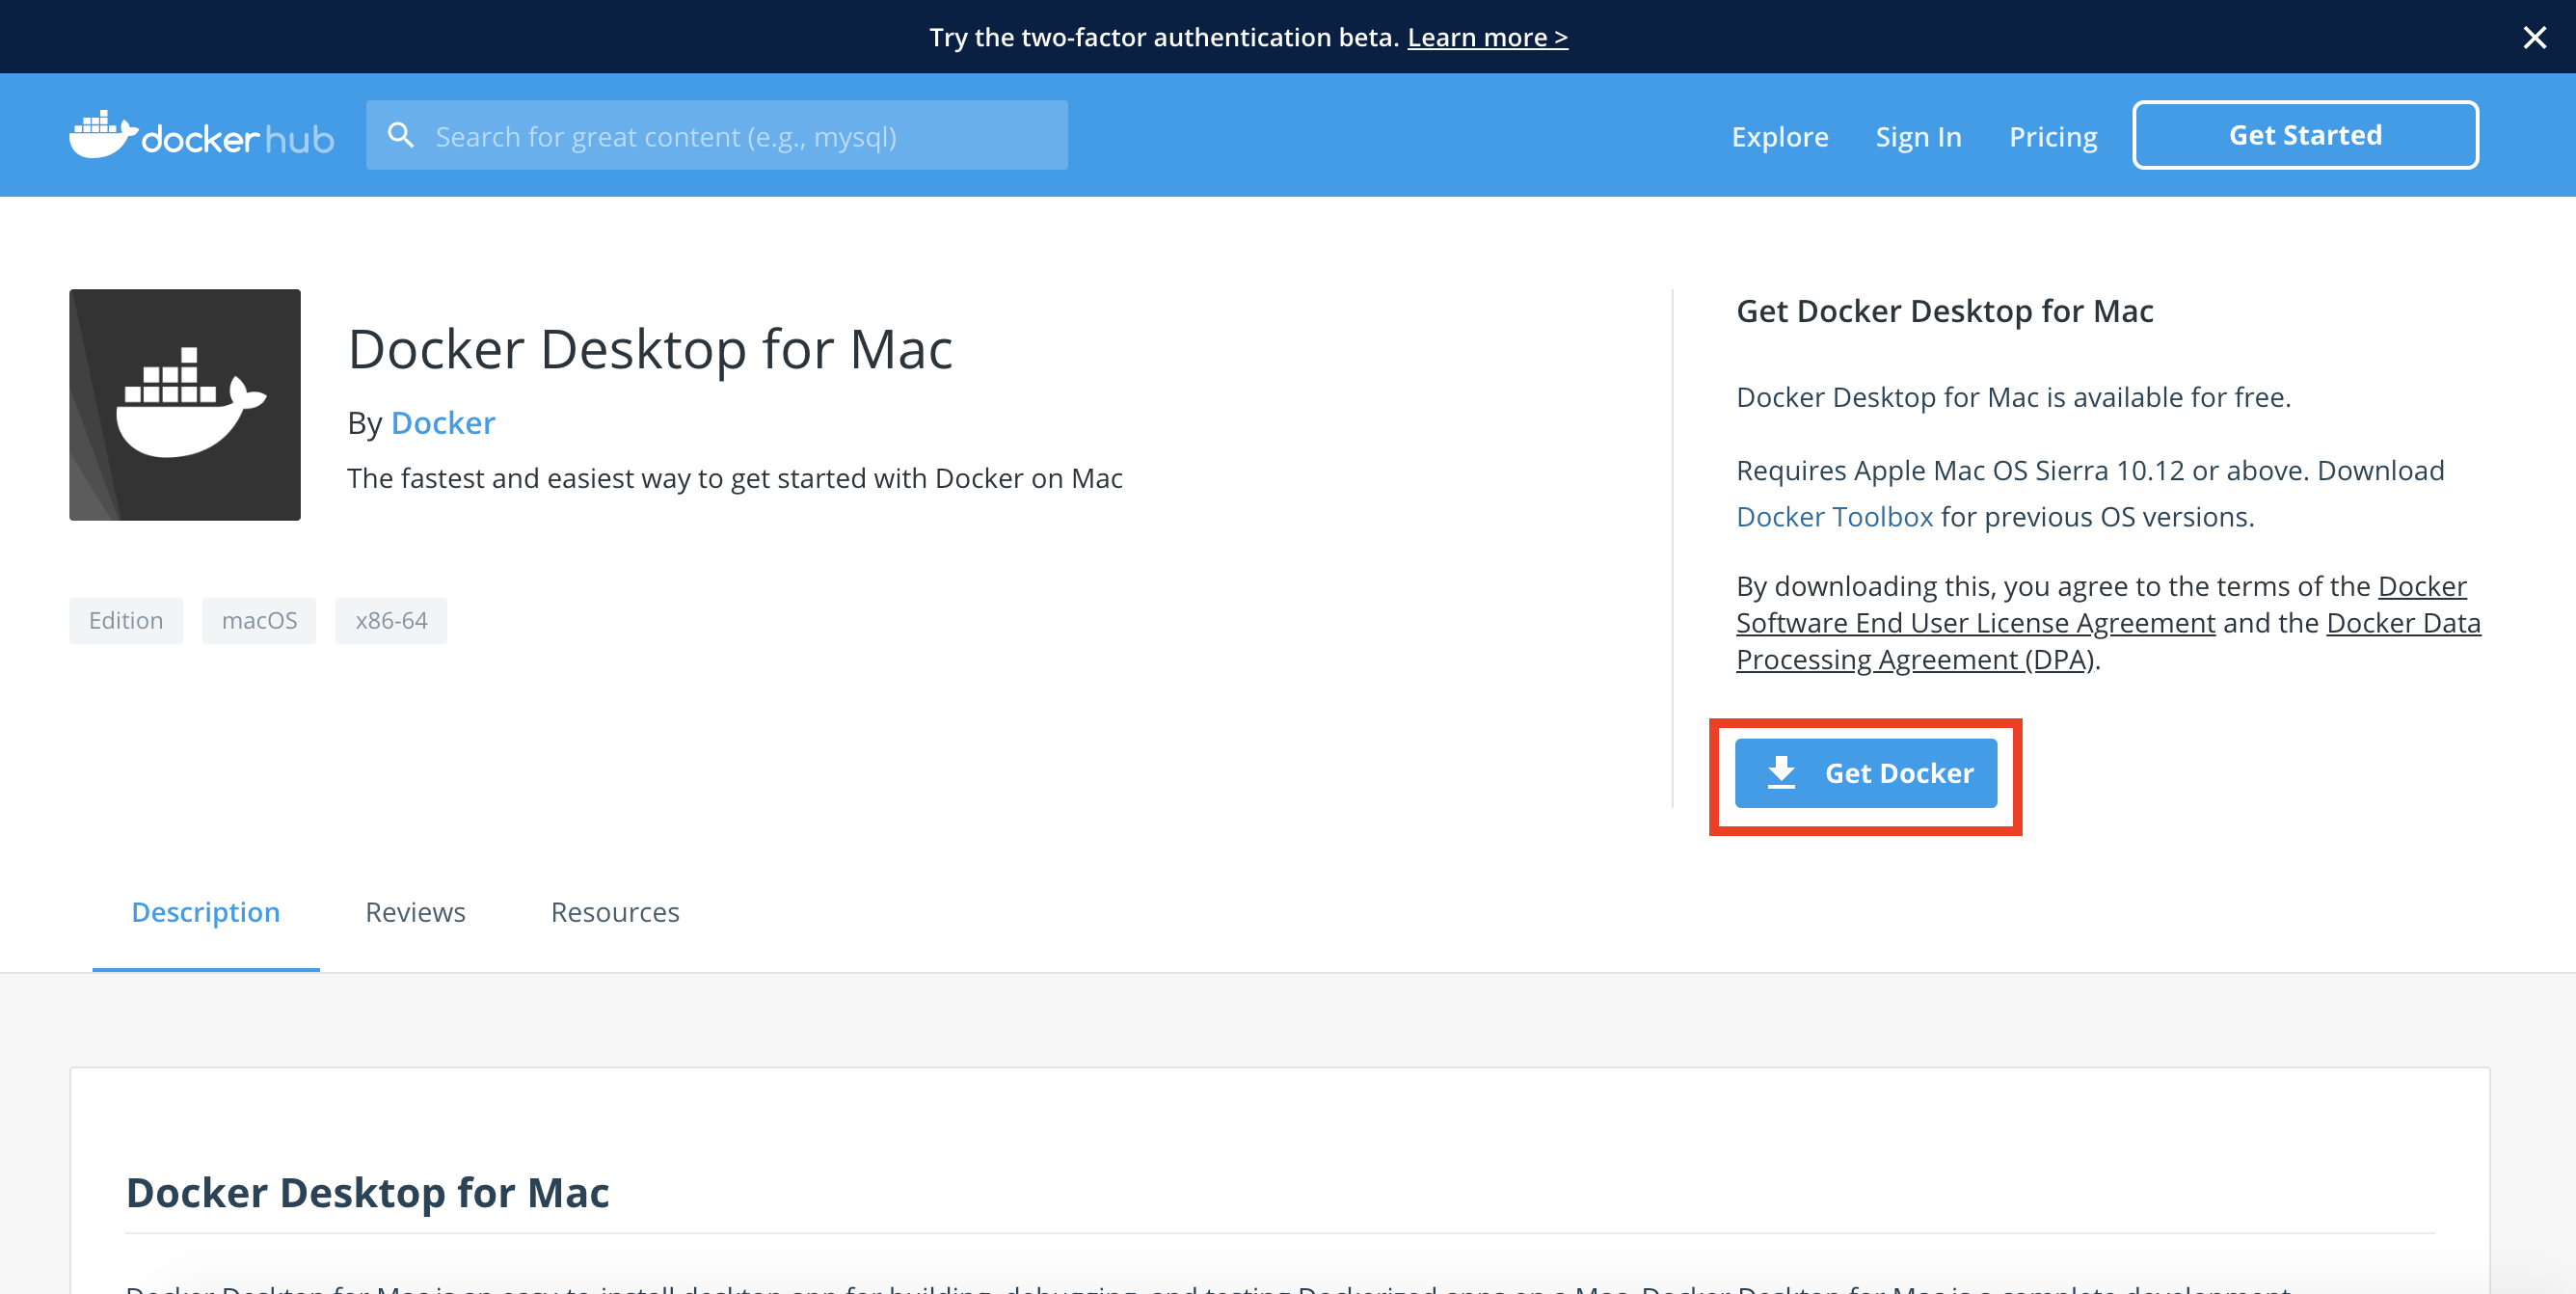Switch to the Resources tab
Viewport: 2576px width, 1294px height.
coord(615,912)
